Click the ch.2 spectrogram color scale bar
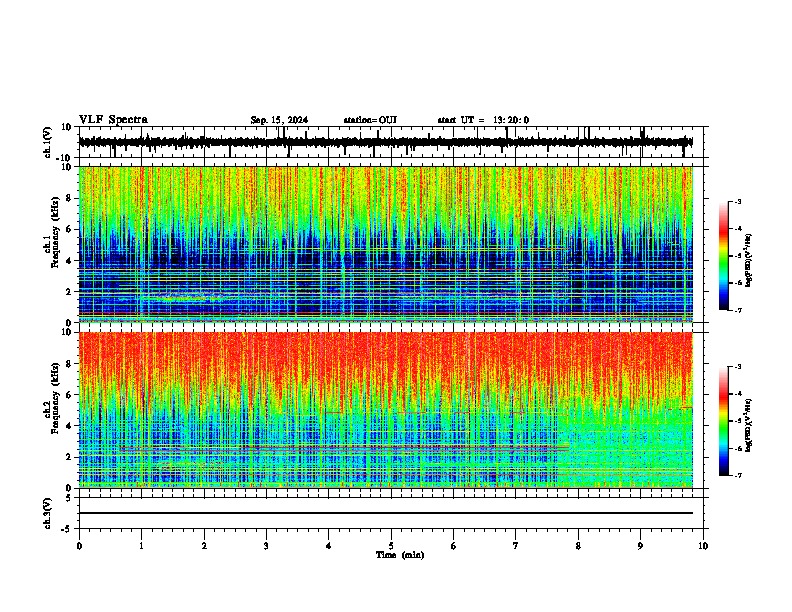The image size is (792, 612). tap(724, 421)
